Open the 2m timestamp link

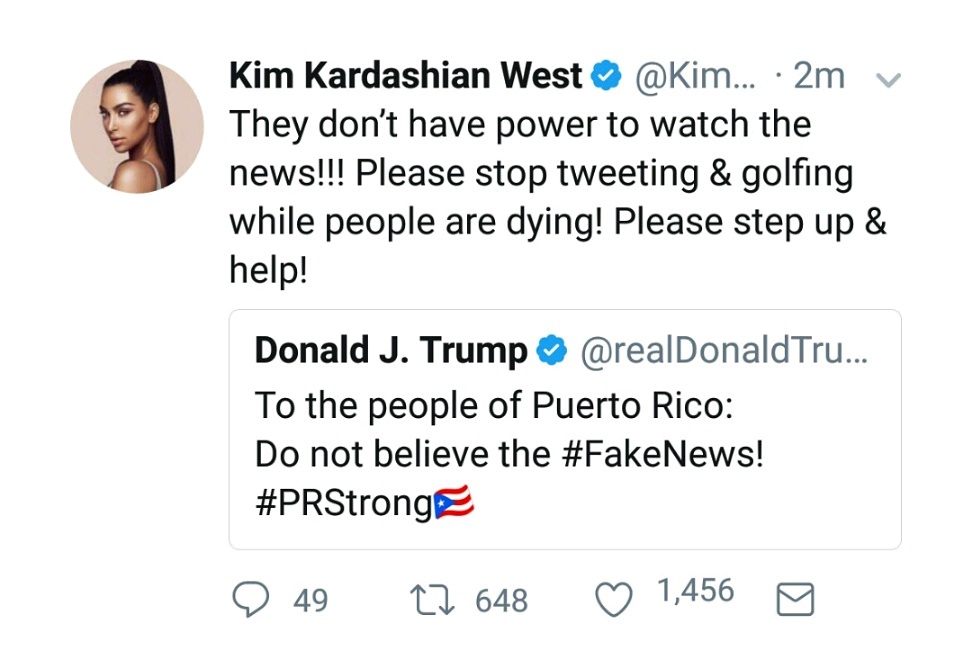coord(818,76)
